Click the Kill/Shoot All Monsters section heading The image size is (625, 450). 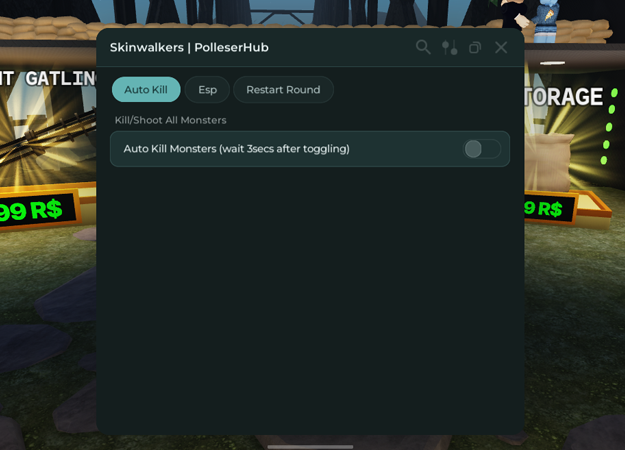pyautogui.click(x=171, y=120)
